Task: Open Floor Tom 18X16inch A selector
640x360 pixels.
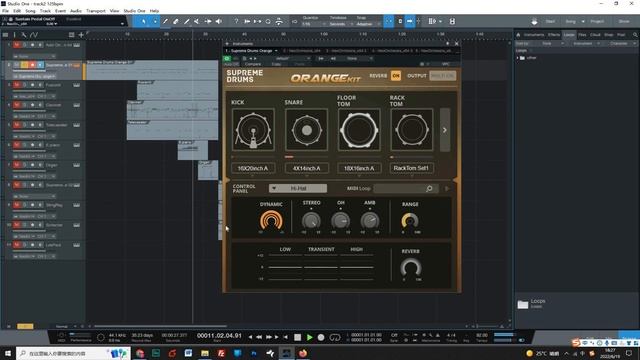Action: coord(359,168)
